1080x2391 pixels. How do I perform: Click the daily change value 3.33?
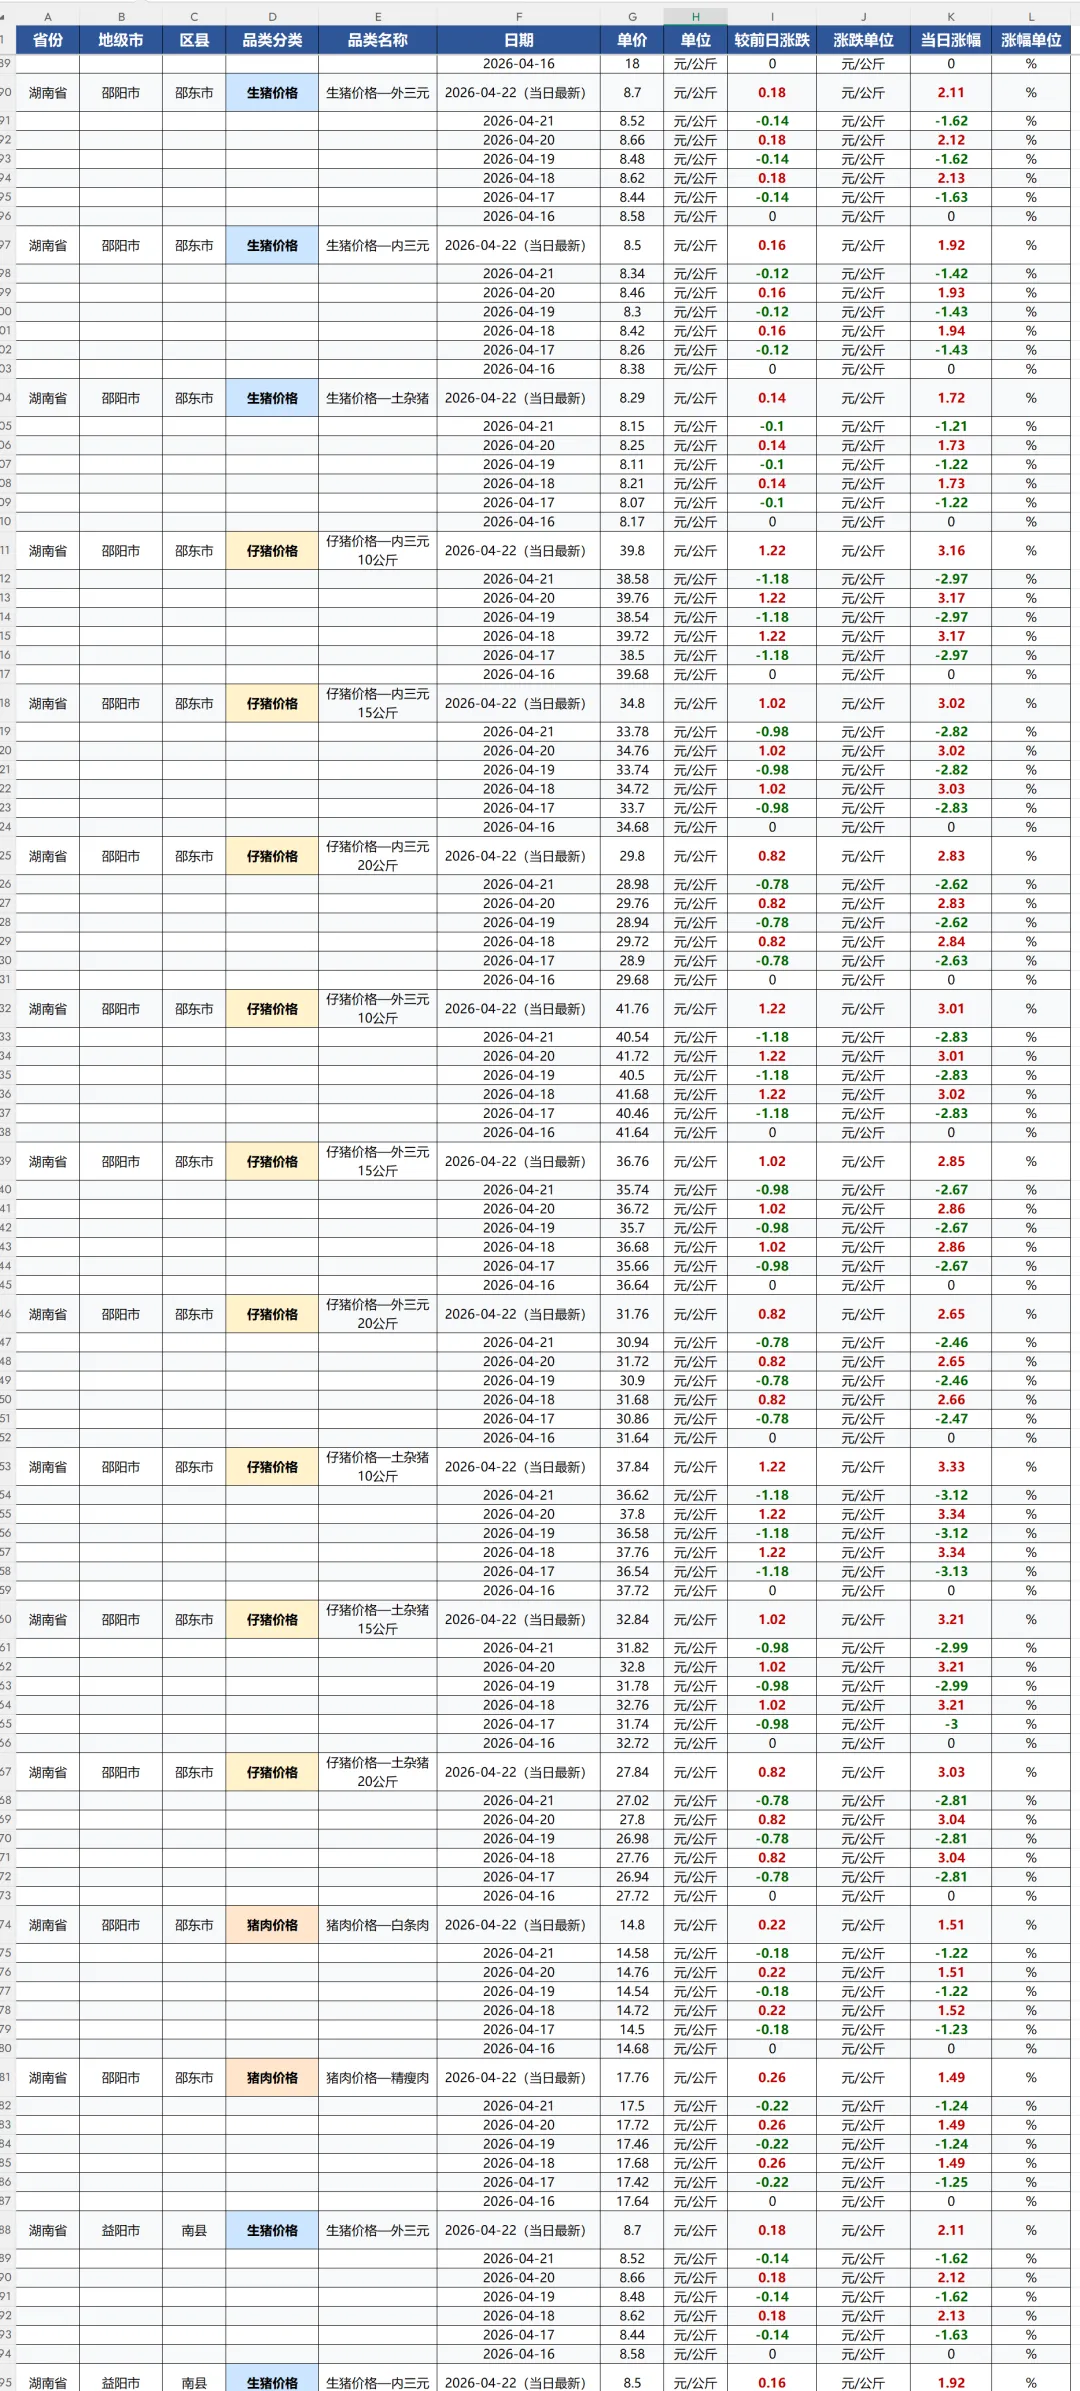point(950,1467)
